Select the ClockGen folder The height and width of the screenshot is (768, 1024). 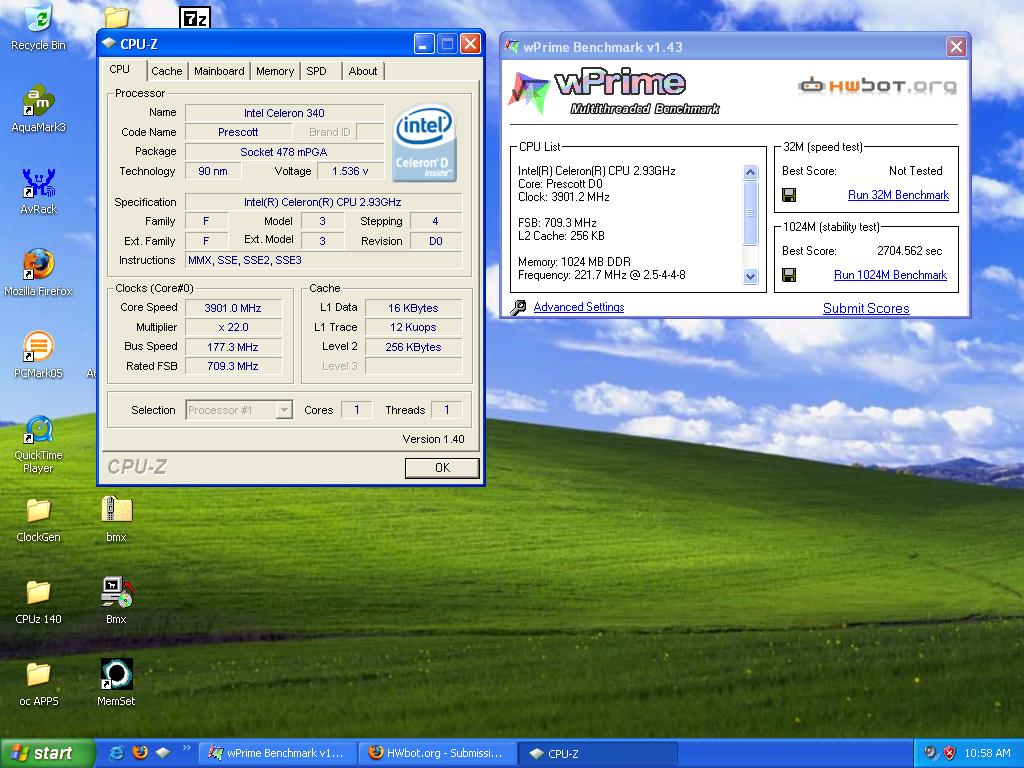tap(38, 511)
